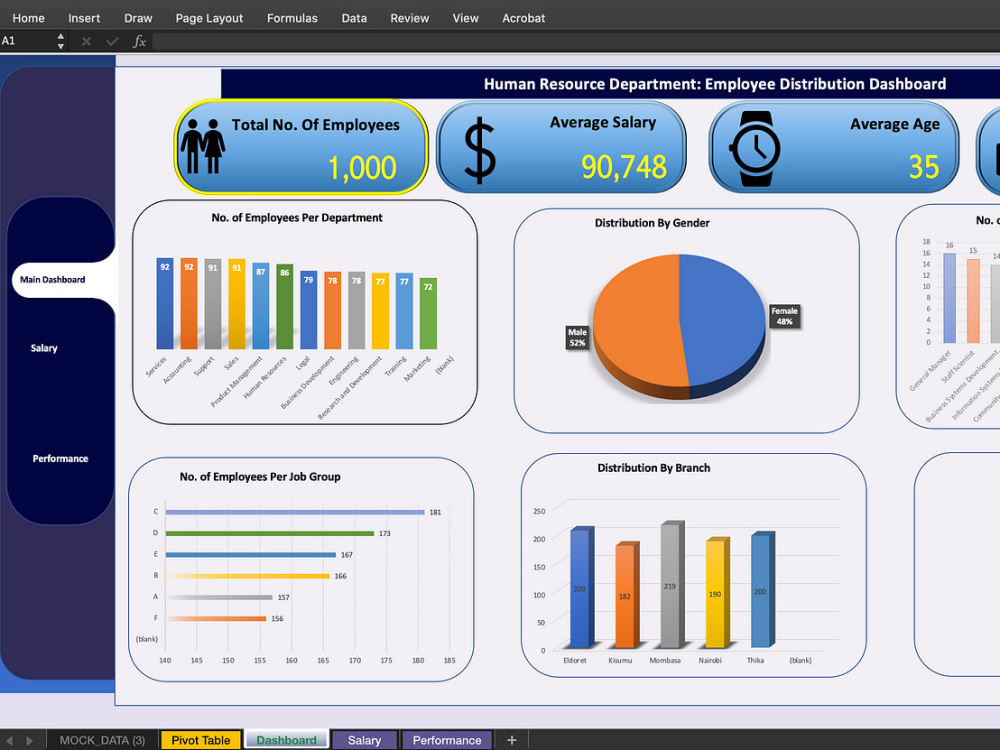Click the checkmark icon in the formula bar
Screen dimensions: 1000x750
111,41
